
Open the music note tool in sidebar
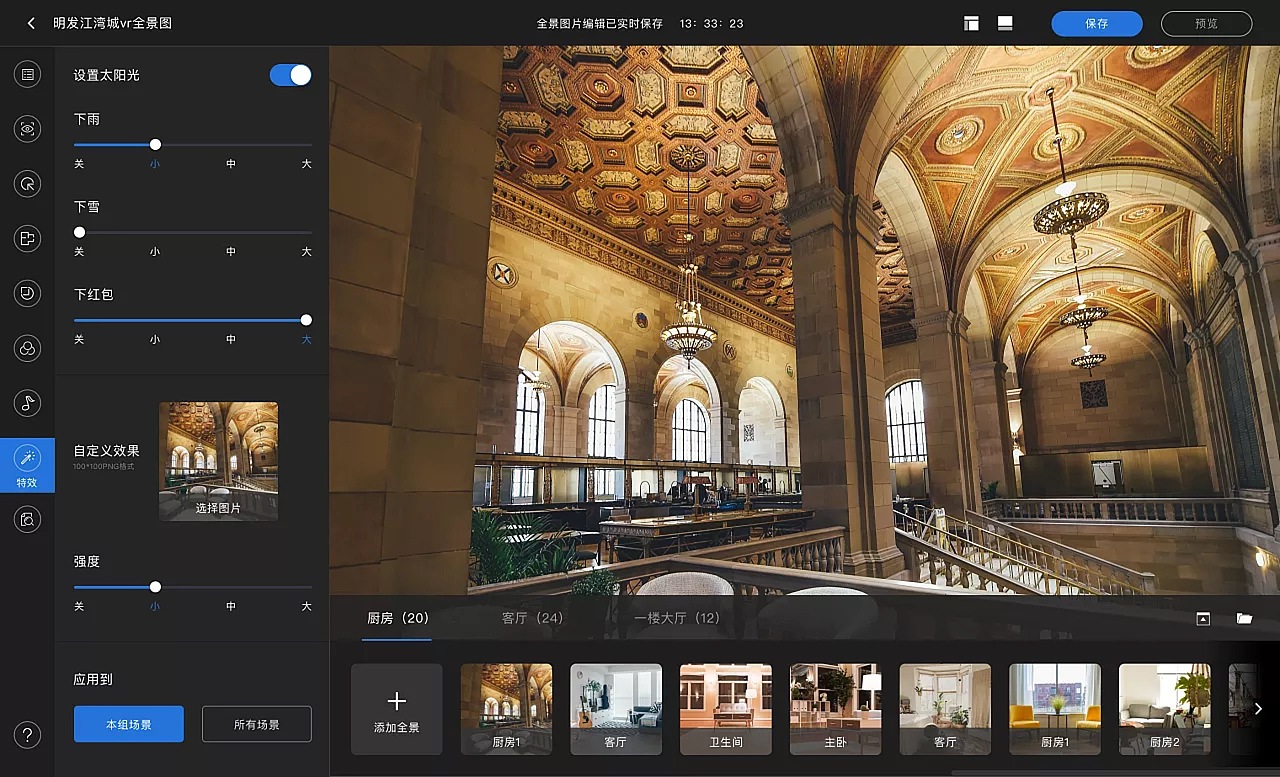28,403
